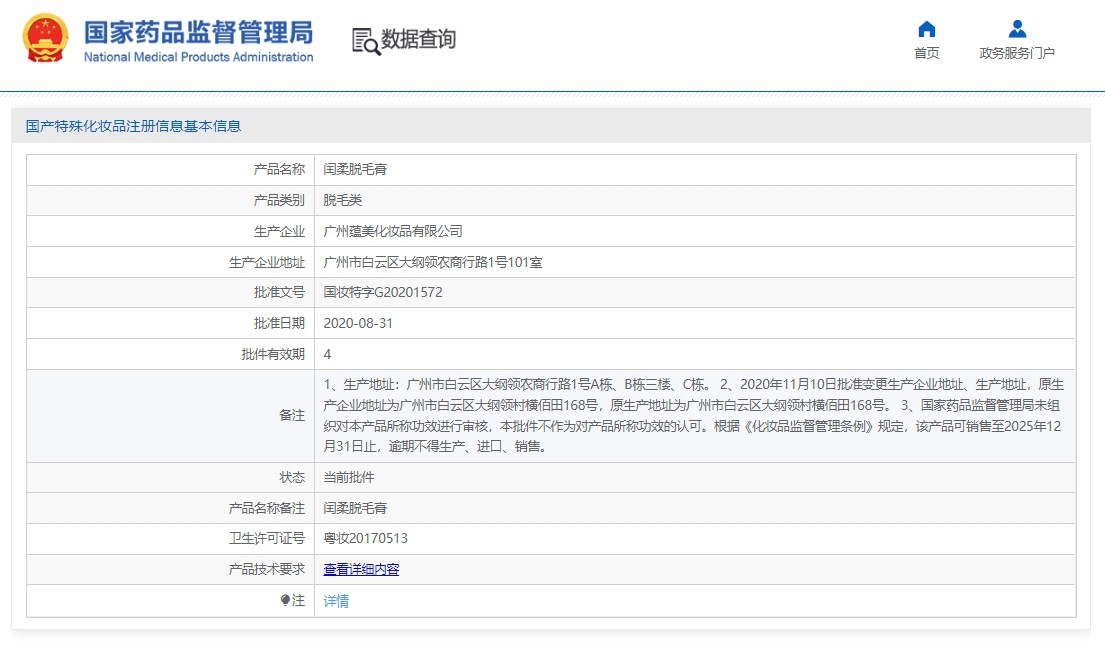Click the 批准日期 date 2020-08-31
The height and width of the screenshot is (645, 1105).
point(360,323)
